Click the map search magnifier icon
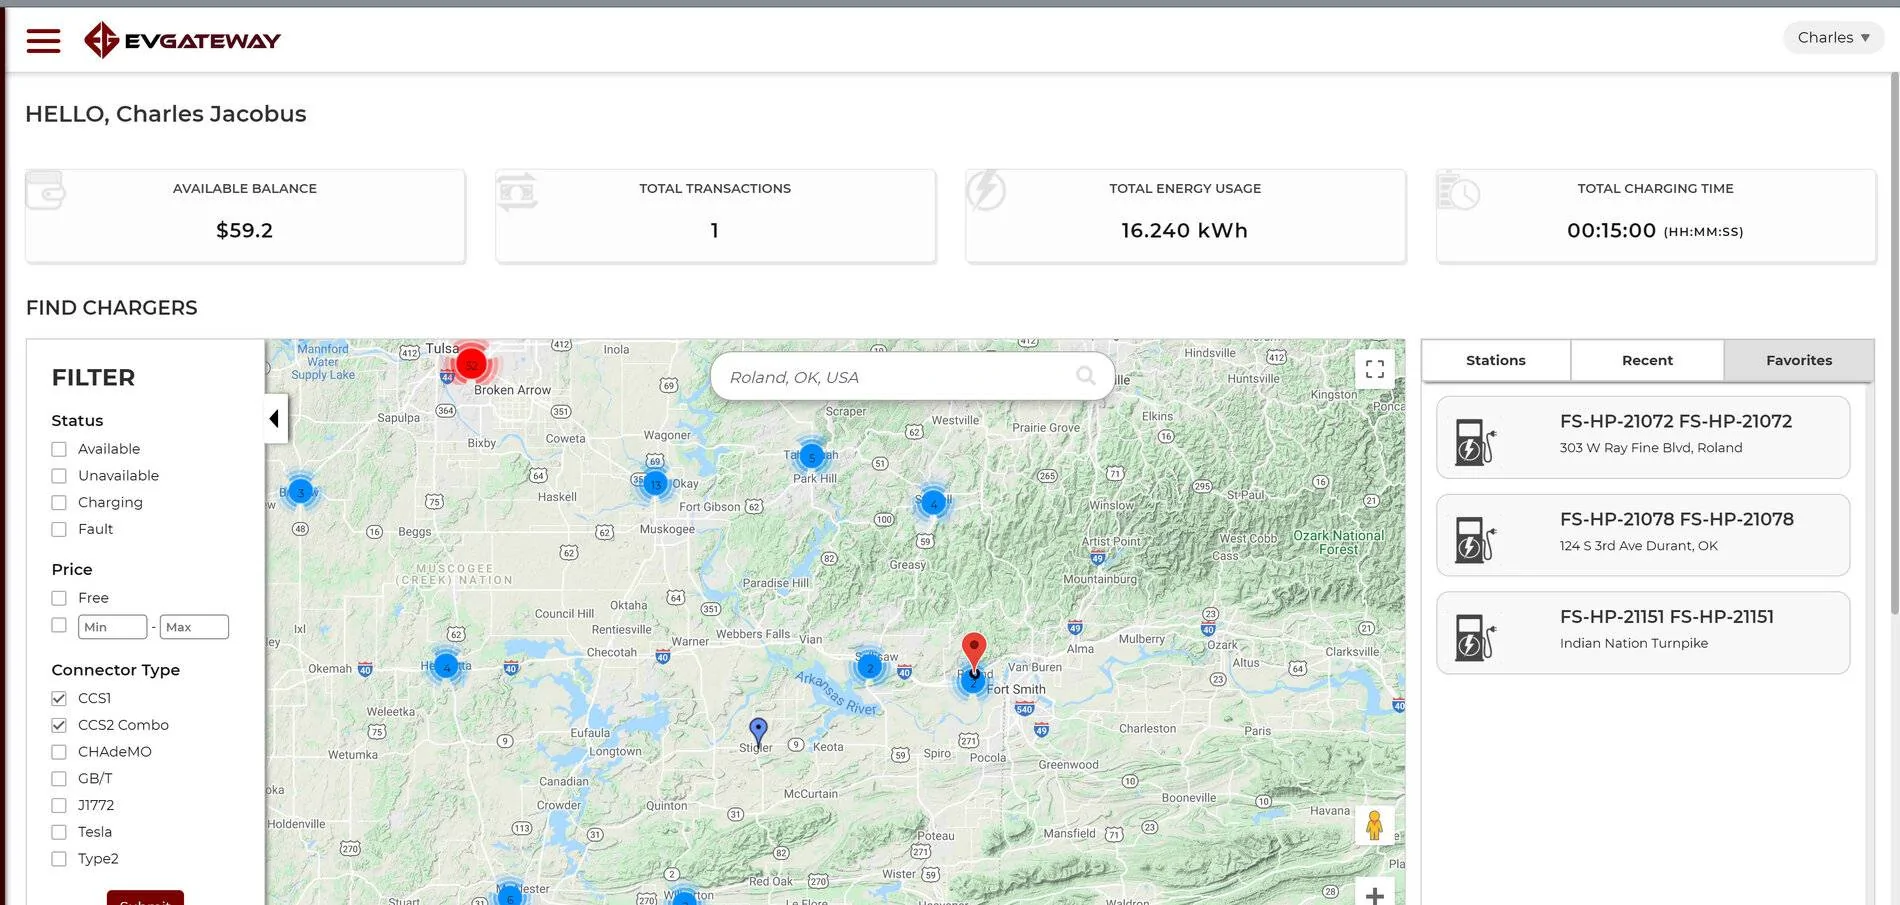1900x905 pixels. [1085, 376]
